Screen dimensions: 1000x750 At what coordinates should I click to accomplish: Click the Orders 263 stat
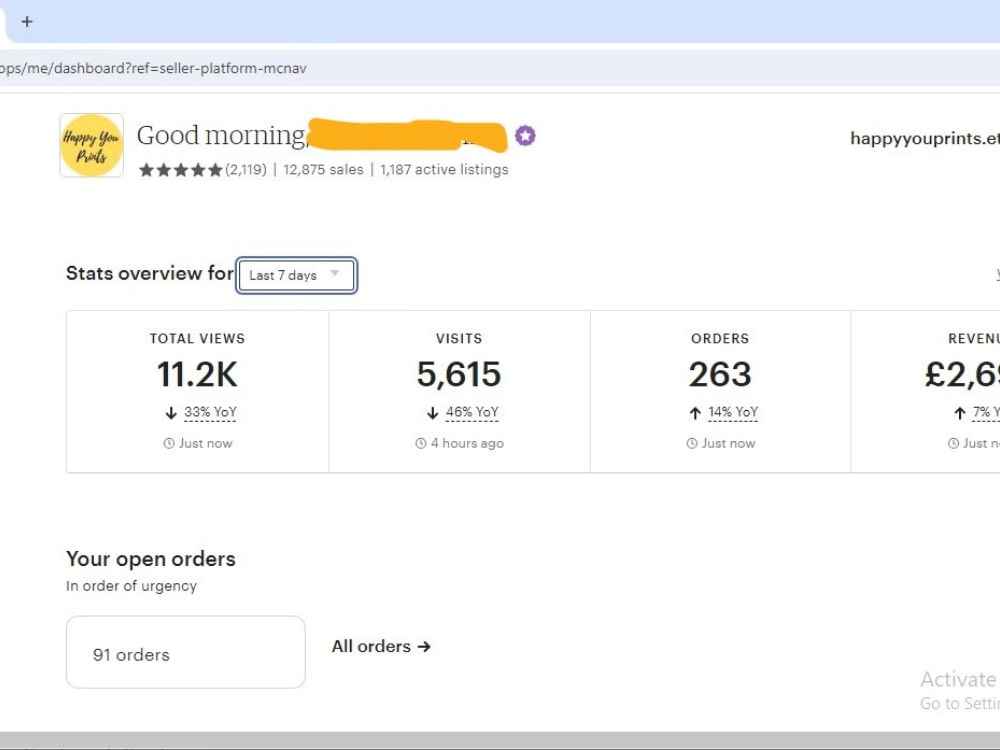720,374
